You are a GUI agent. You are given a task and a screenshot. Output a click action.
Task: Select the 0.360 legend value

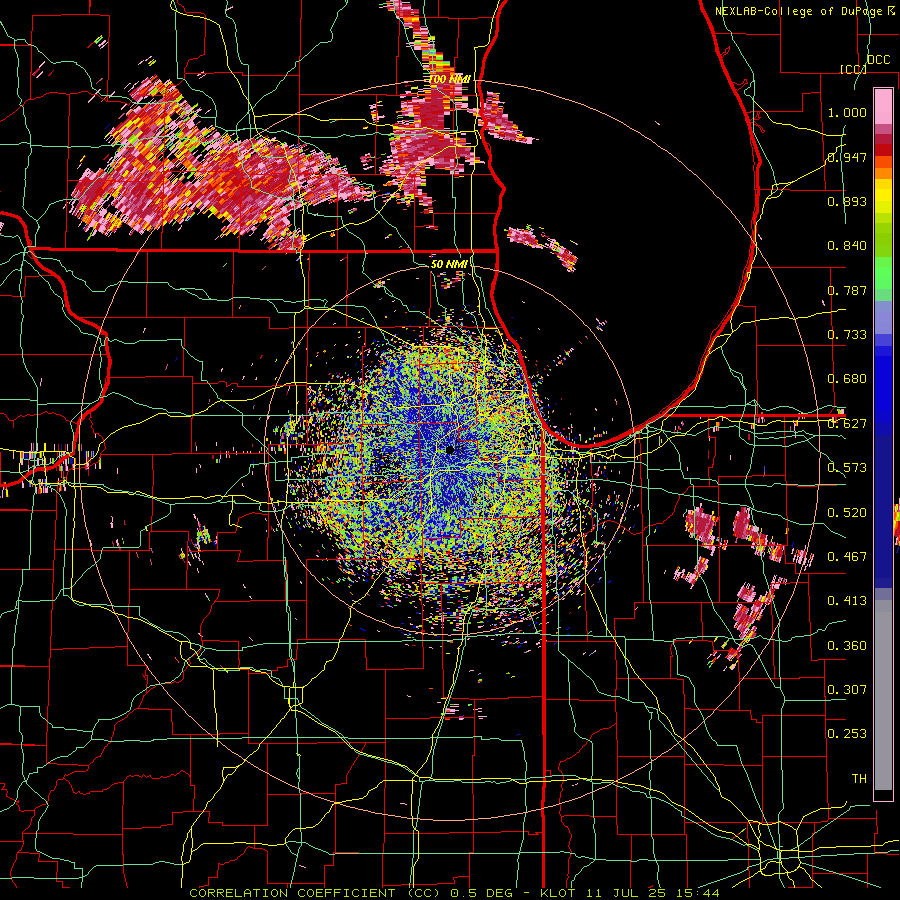(847, 646)
